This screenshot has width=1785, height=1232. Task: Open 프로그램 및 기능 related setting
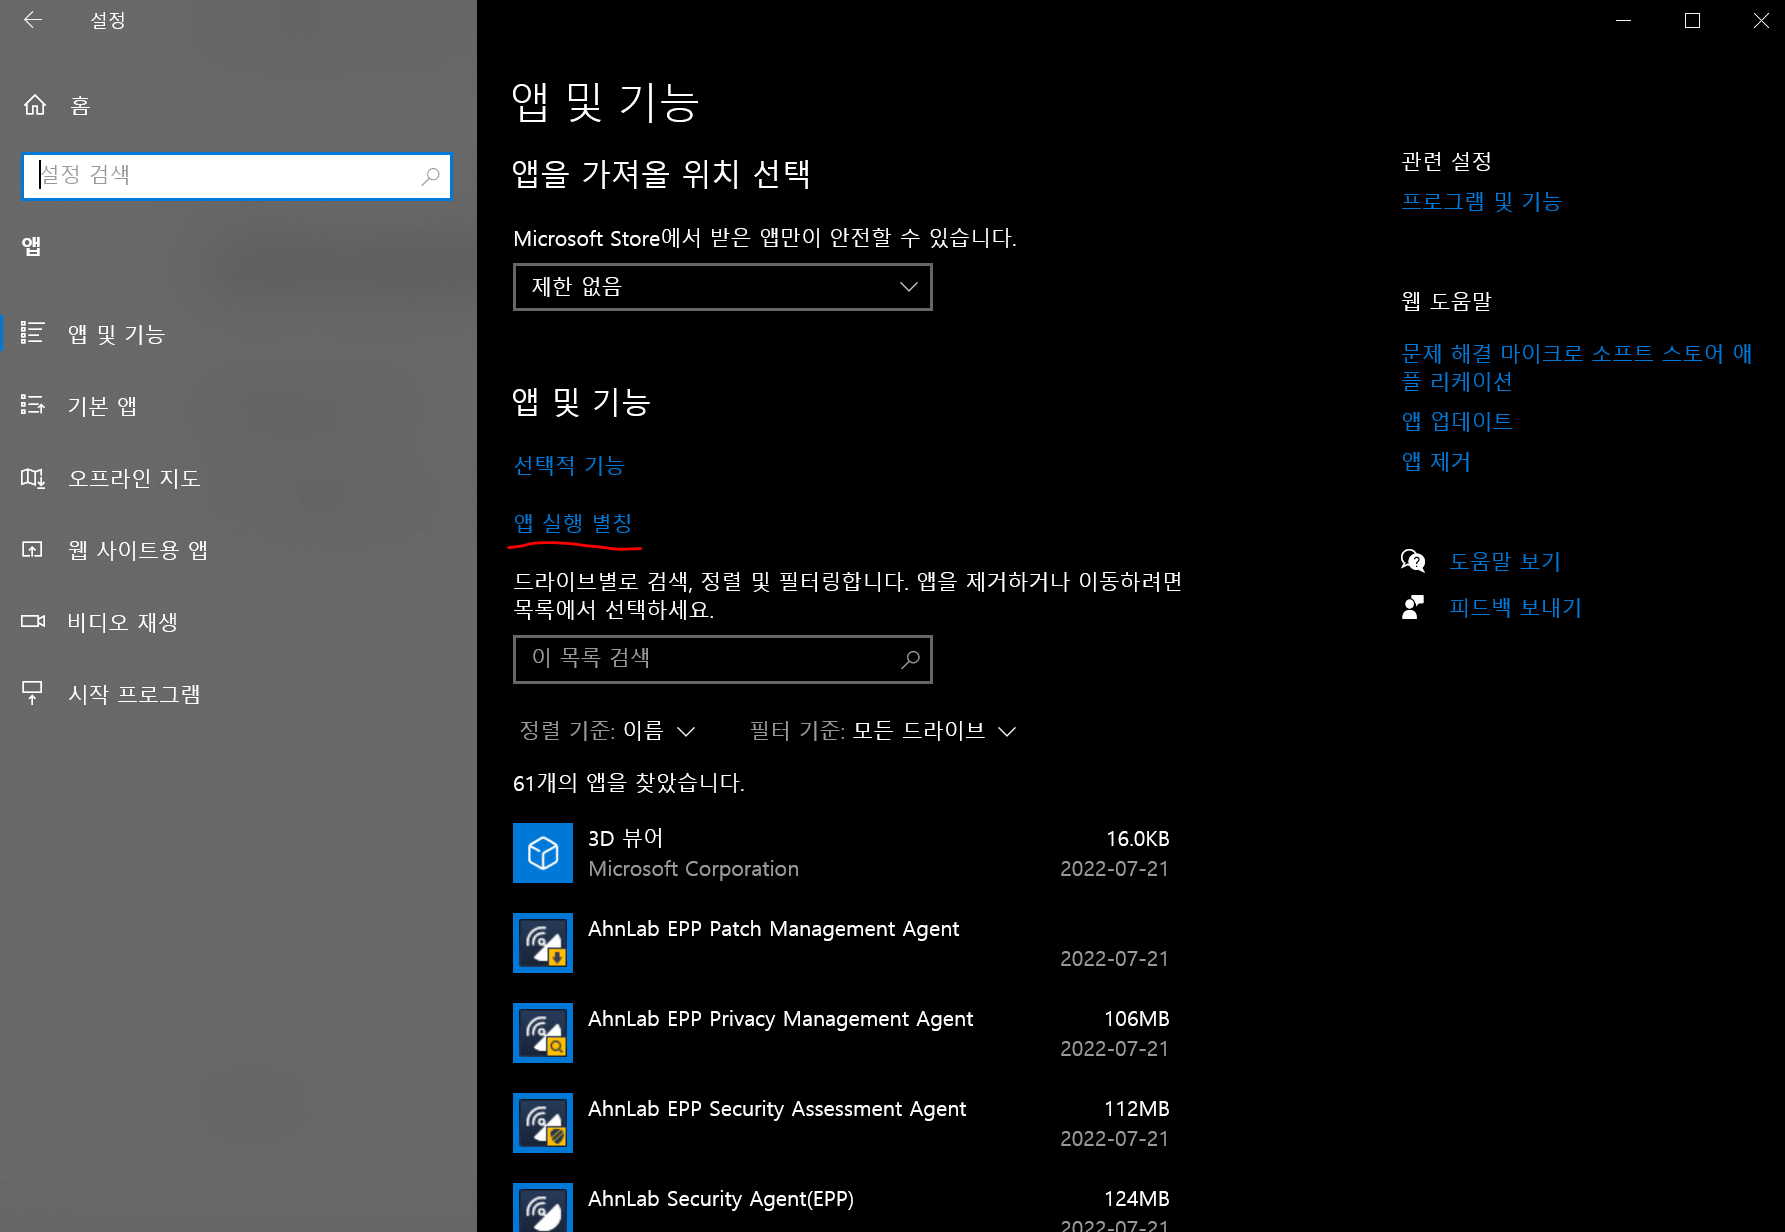point(1481,201)
